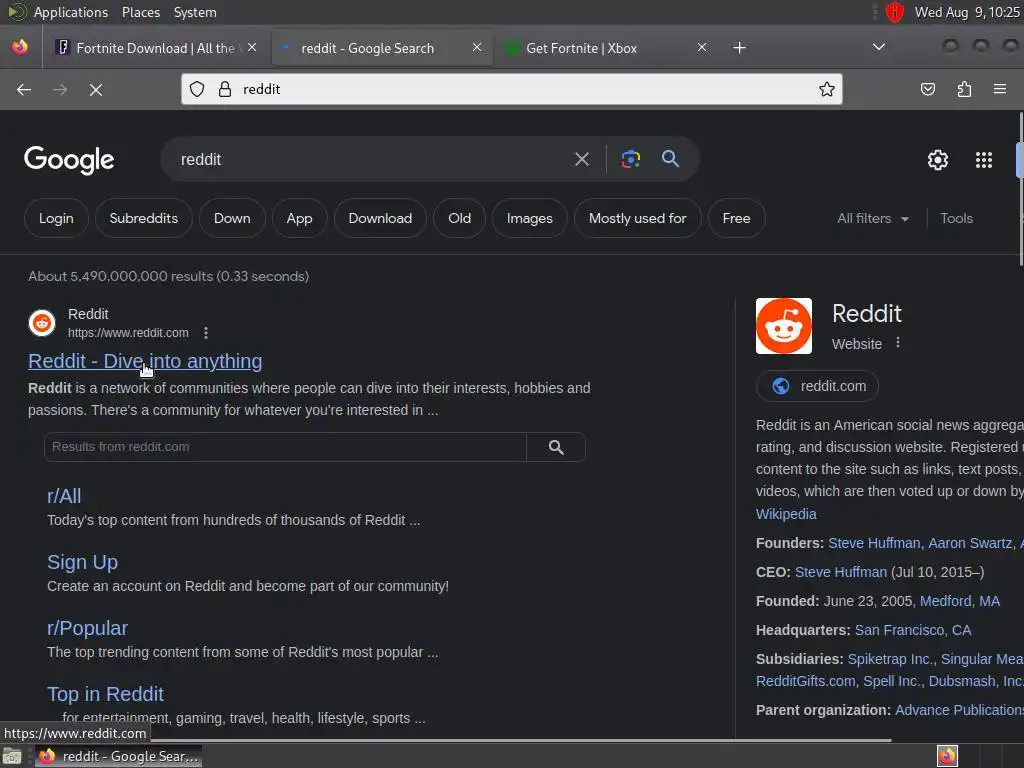This screenshot has width=1024, height=768.
Task: Open Google quick settings gear
Action: coord(938,160)
